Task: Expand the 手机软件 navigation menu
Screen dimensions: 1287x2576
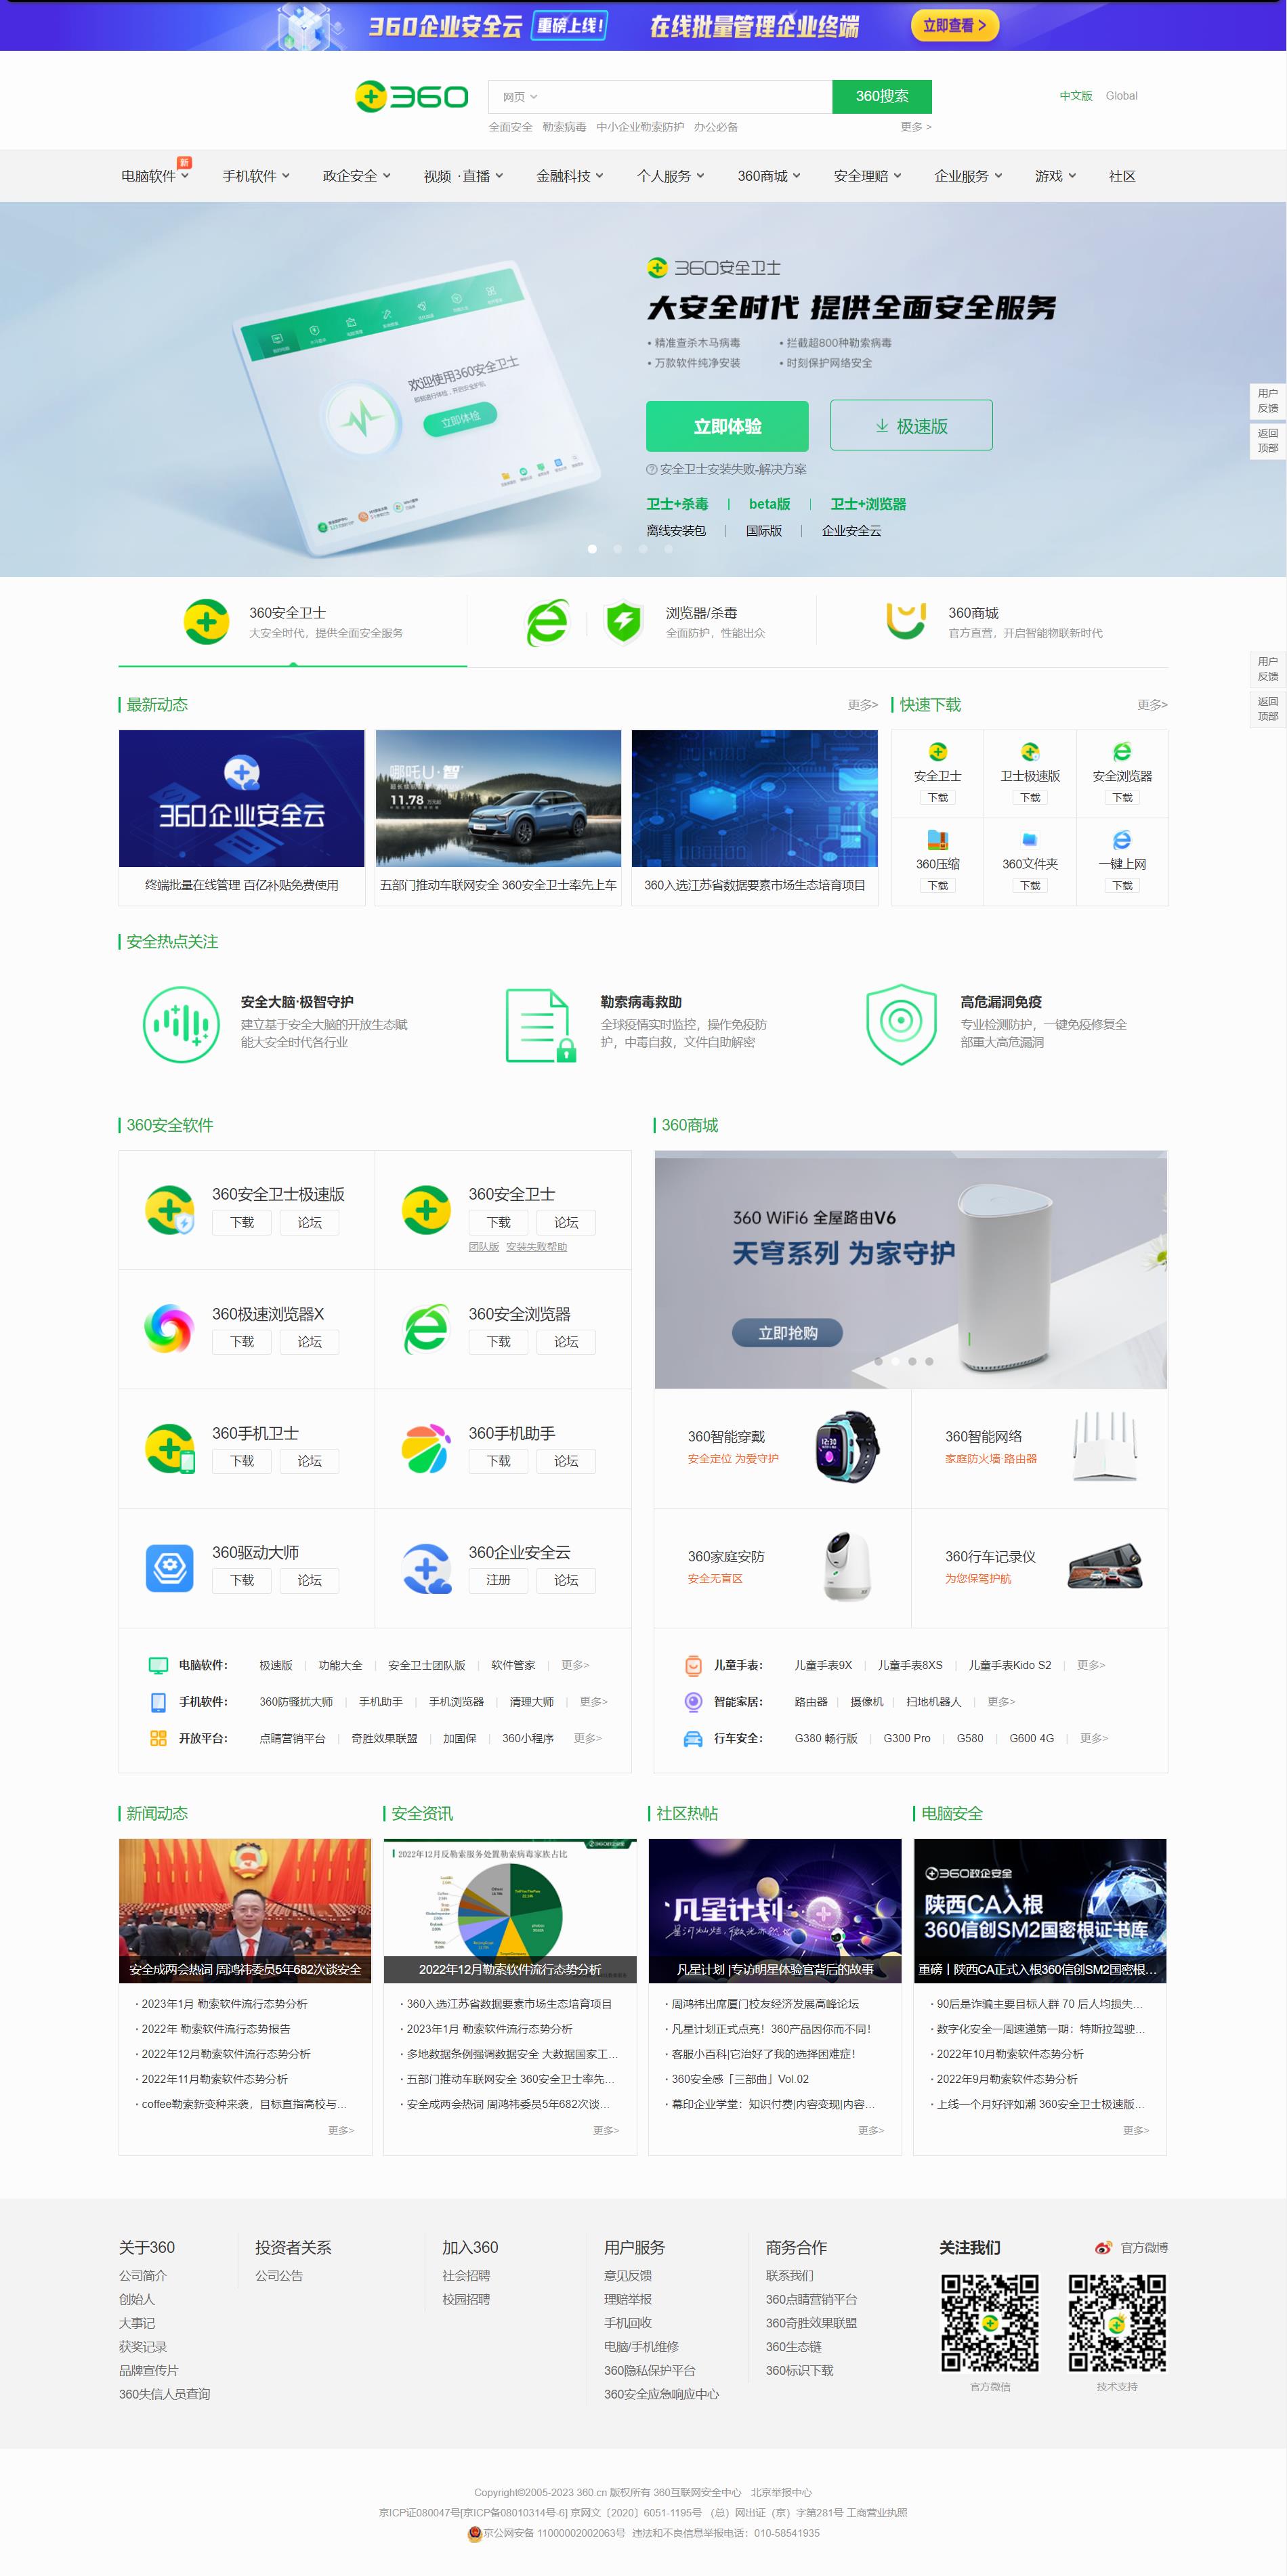Action: (256, 176)
